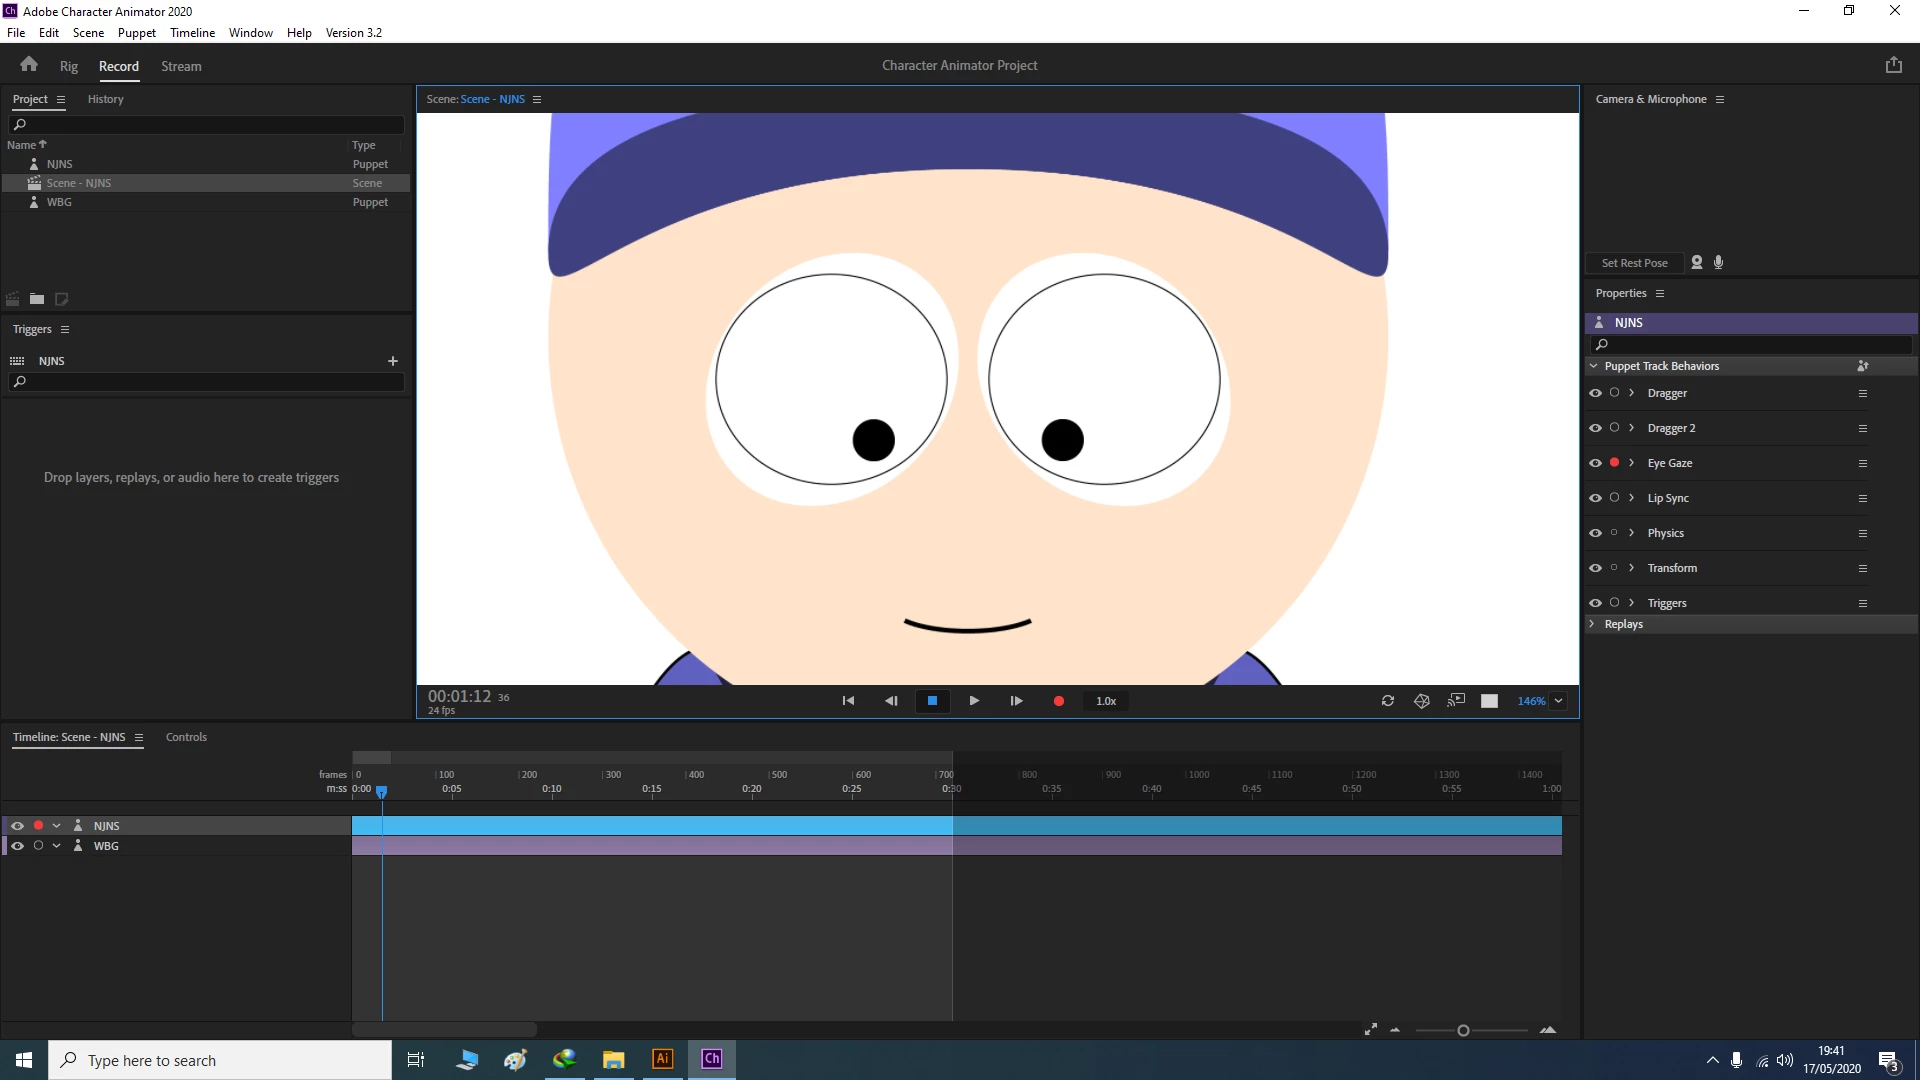Click the timeline zoom slider handle

(x=1463, y=1031)
